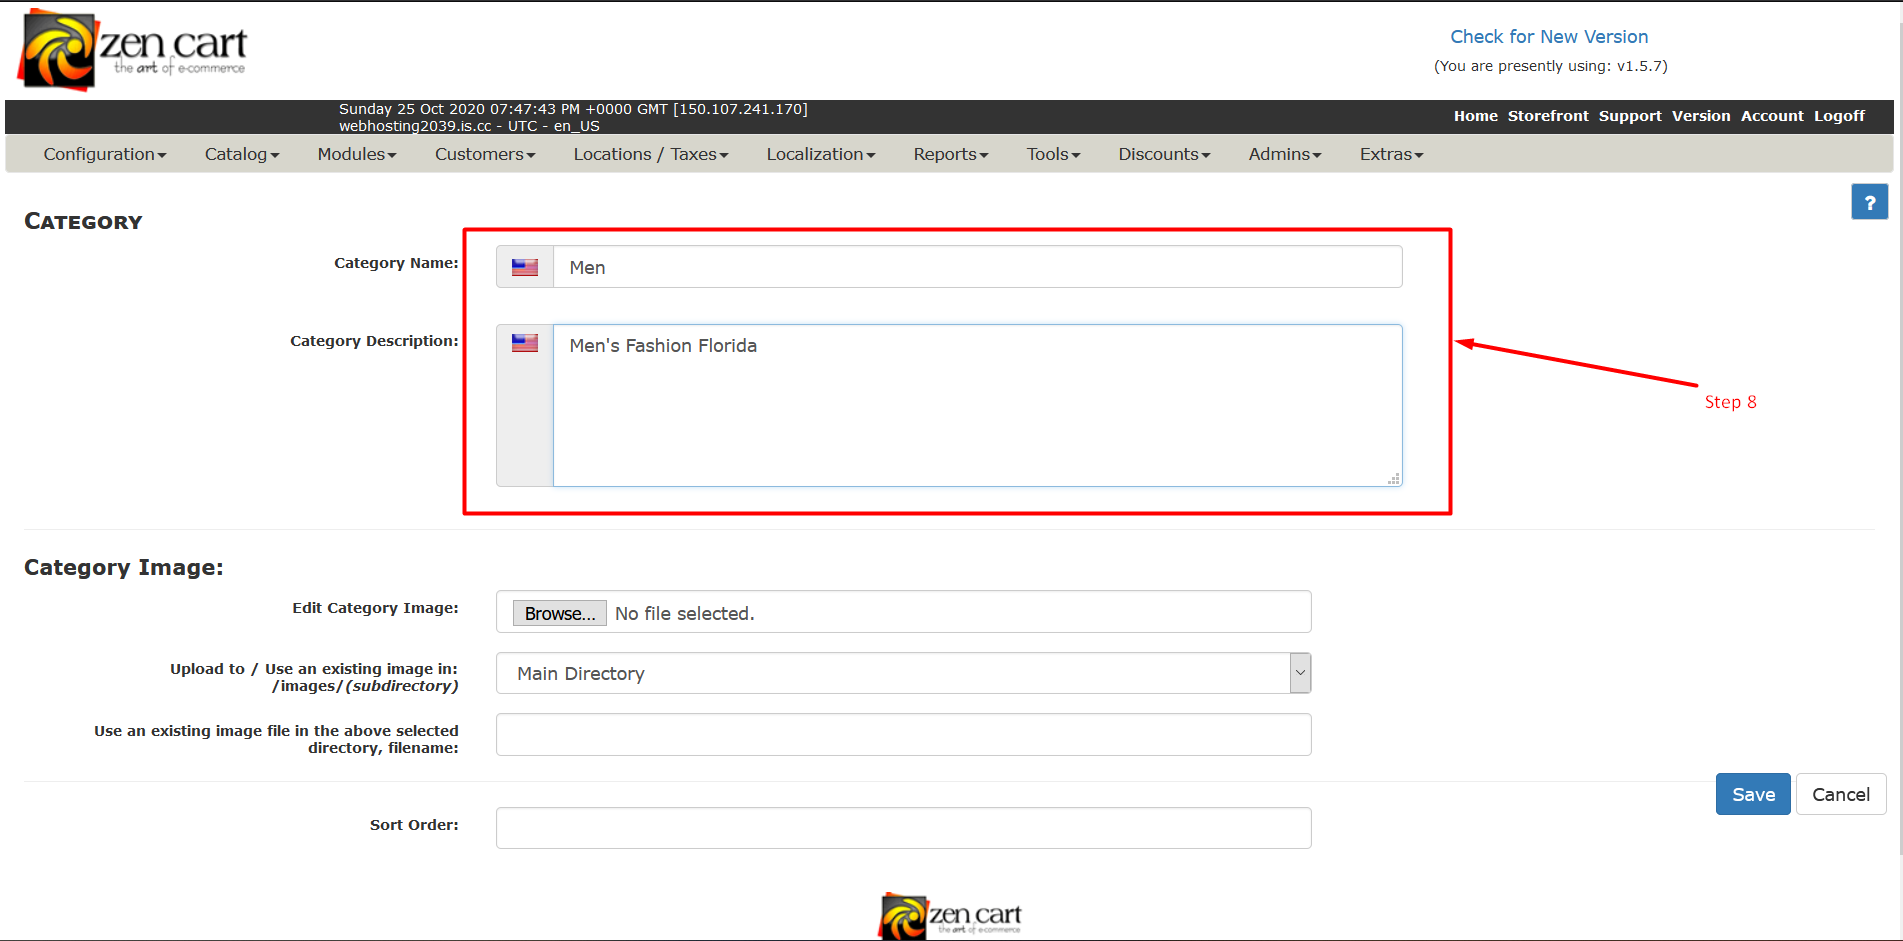Save the category
Viewport: 1903px width, 941px height.
tap(1753, 794)
